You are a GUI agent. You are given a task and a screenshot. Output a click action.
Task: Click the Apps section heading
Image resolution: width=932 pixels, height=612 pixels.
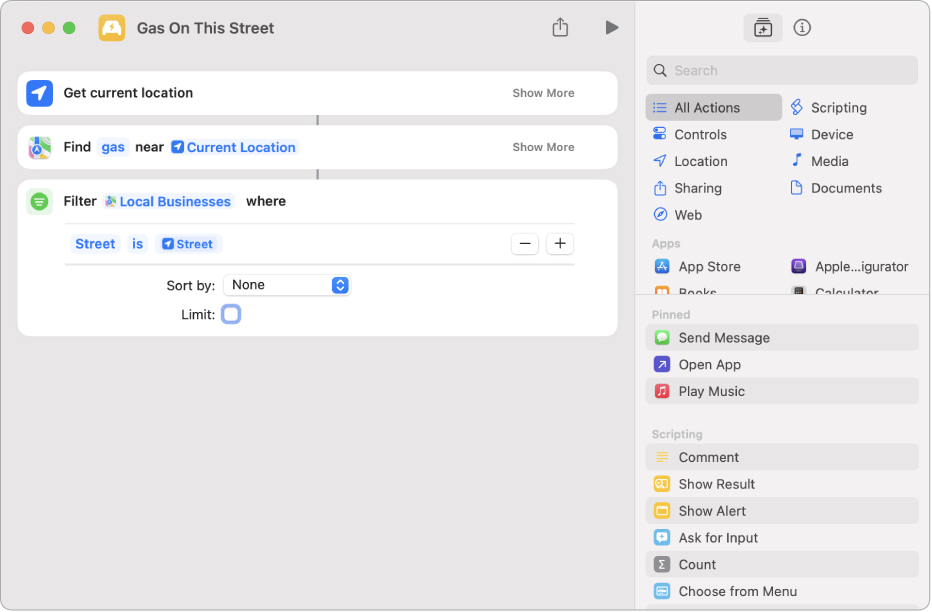point(666,244)
